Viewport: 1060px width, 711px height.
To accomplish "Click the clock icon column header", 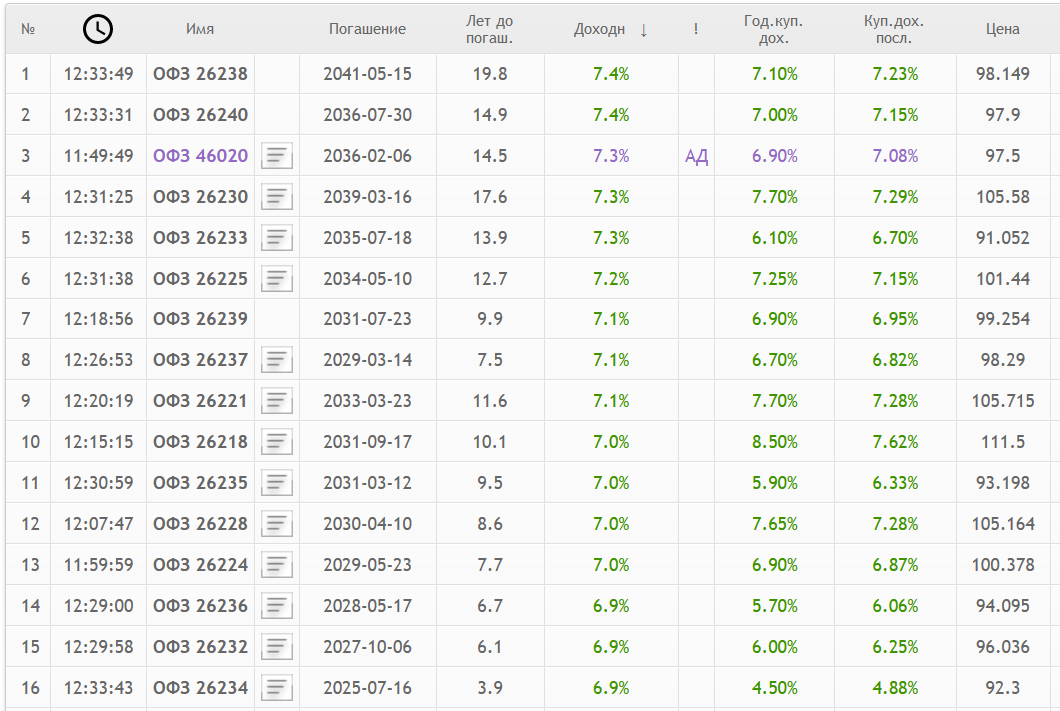I will (x=98, y=29).
